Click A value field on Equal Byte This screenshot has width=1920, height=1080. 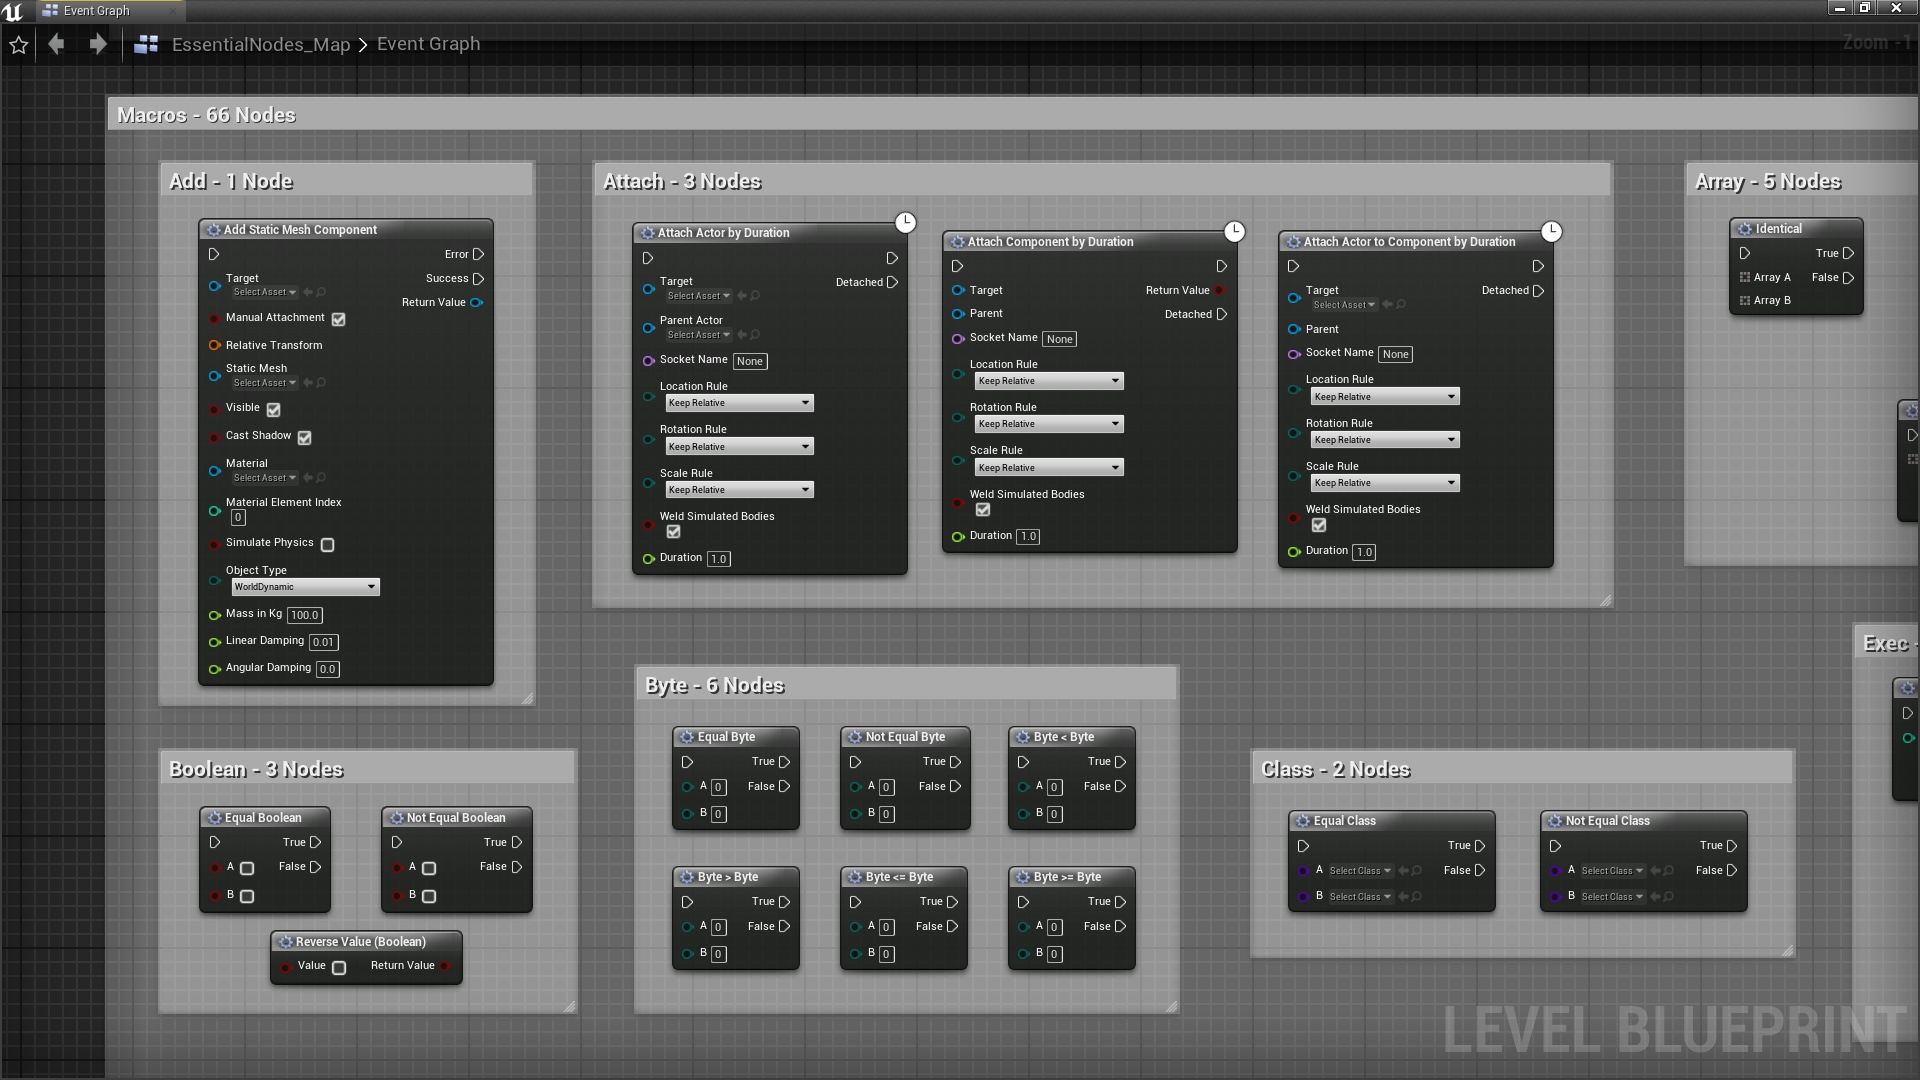719,787
